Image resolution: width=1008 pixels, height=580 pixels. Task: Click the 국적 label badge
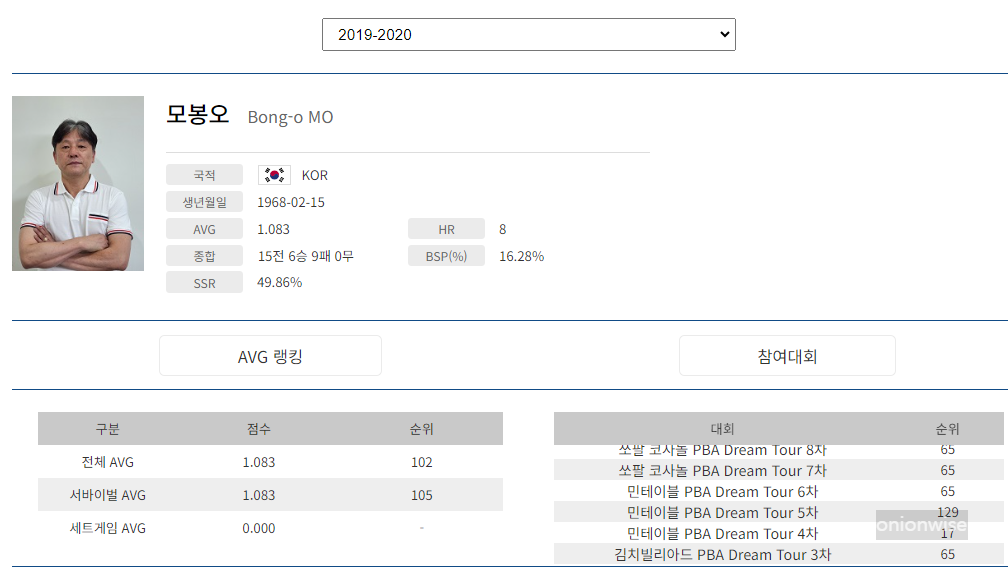pos(204,174)
